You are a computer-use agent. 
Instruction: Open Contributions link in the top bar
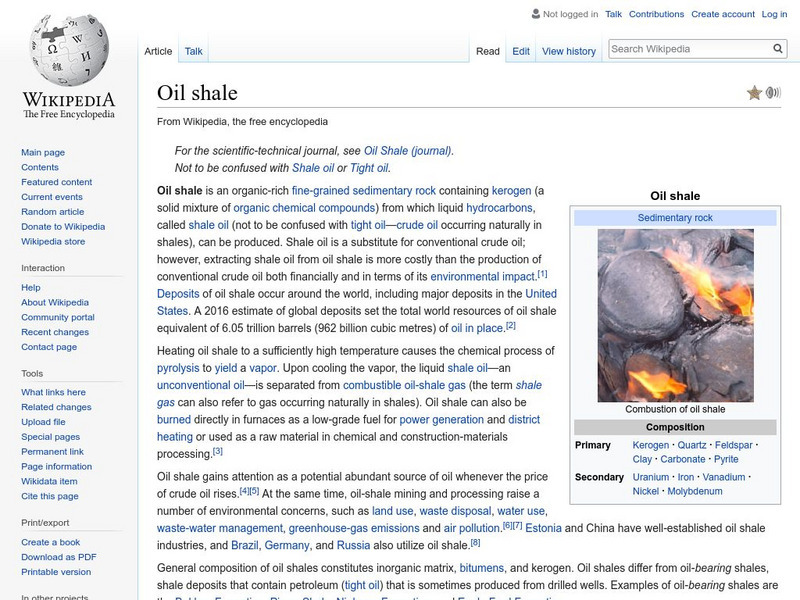[x=656, y=14]
